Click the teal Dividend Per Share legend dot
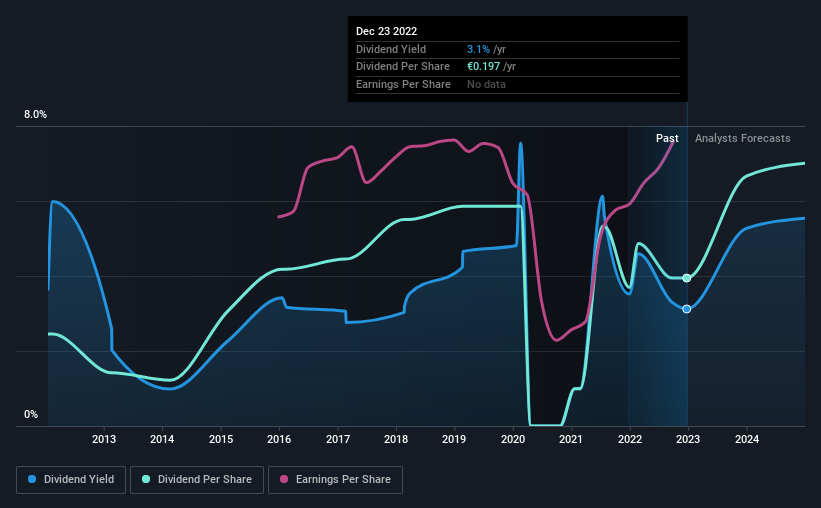821x508 pixels. [146, 479]
